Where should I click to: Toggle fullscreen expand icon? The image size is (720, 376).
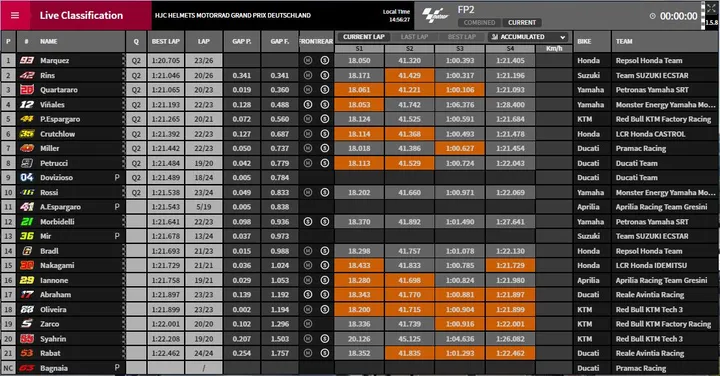[711, 7]
